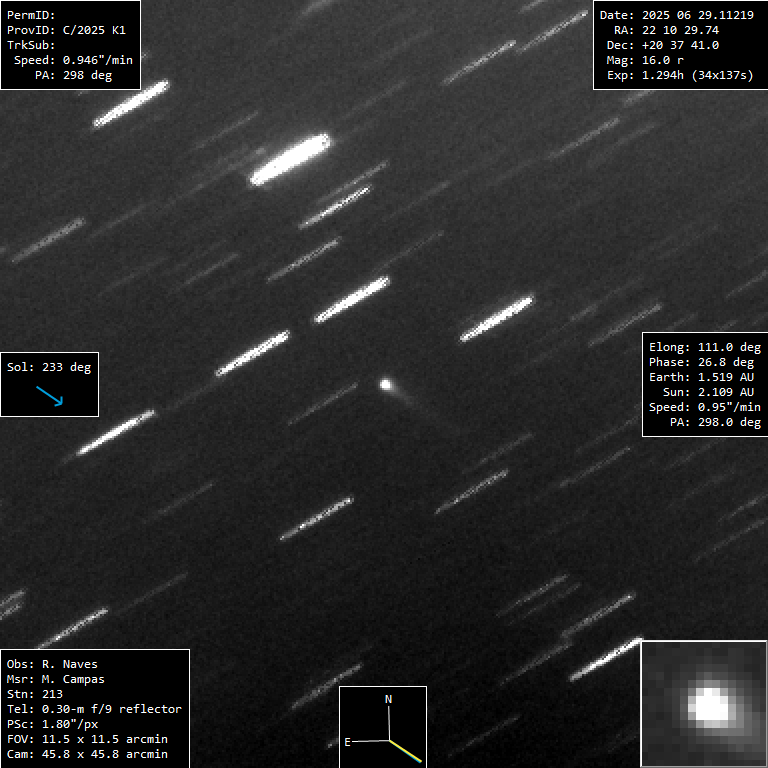Click the Cam: 45.8 x 45.8 arcmin line
This screenshot has height=768, width=768.
tap(88, 754)
